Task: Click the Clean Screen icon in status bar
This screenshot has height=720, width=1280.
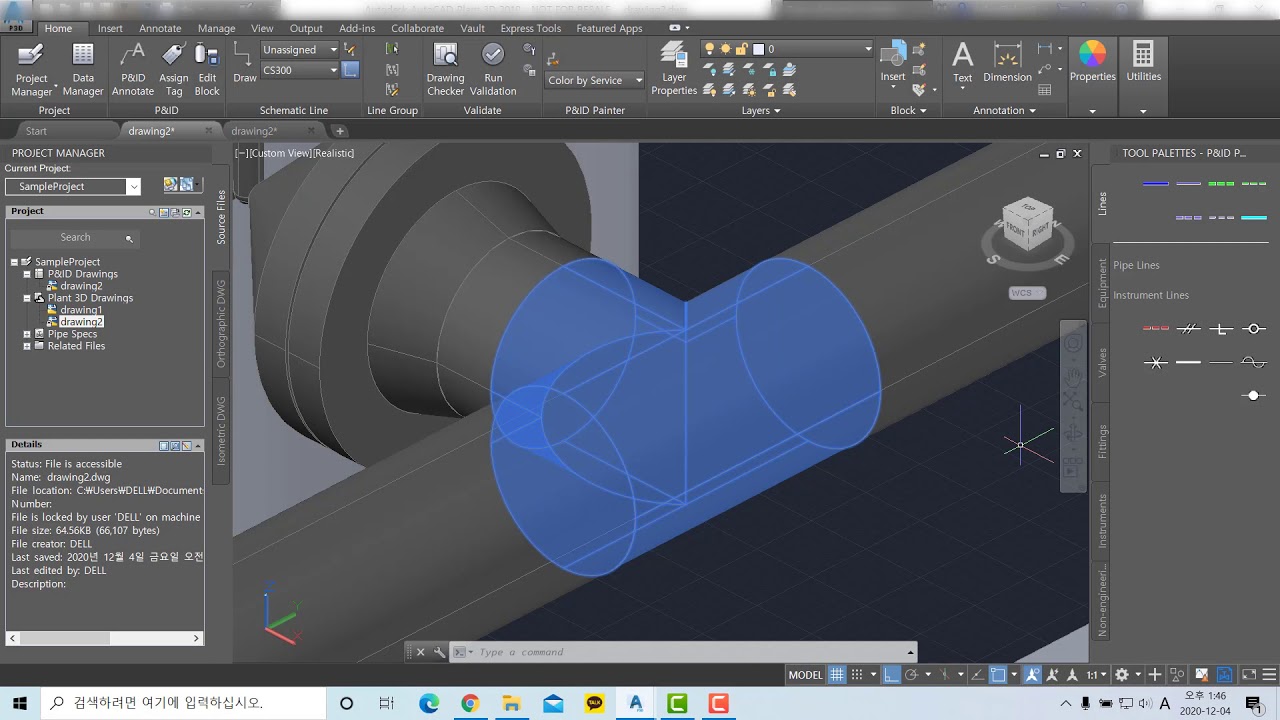Action: coord(1250,675)
